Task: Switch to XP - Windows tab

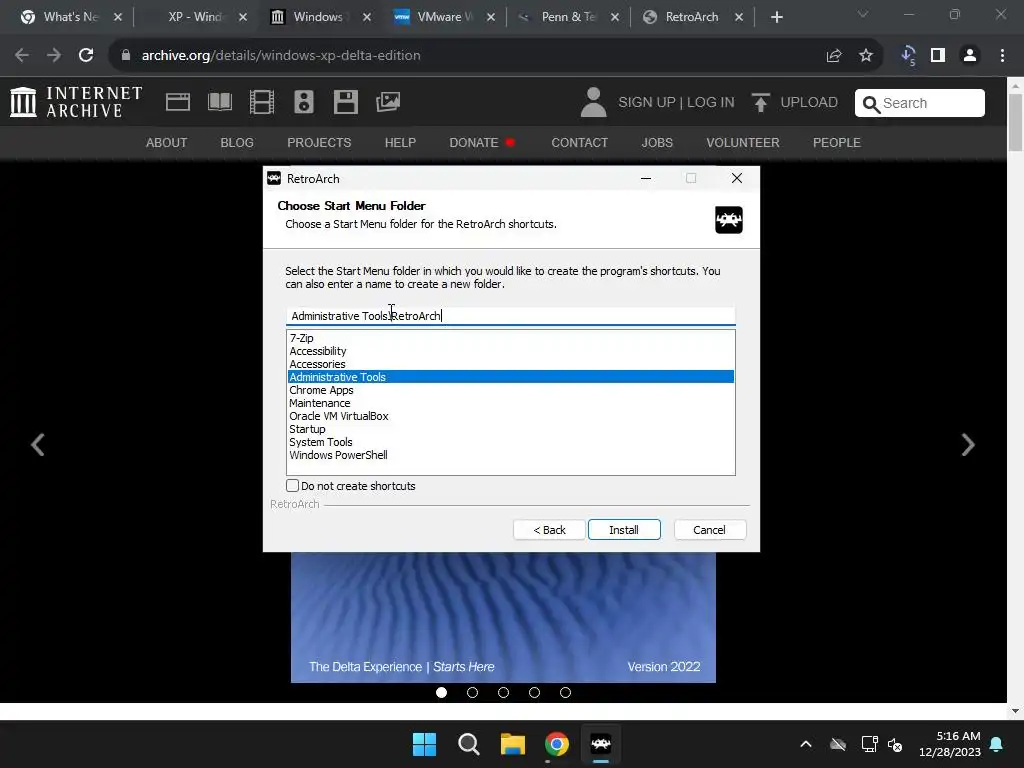Action: [x=196, y=17]
